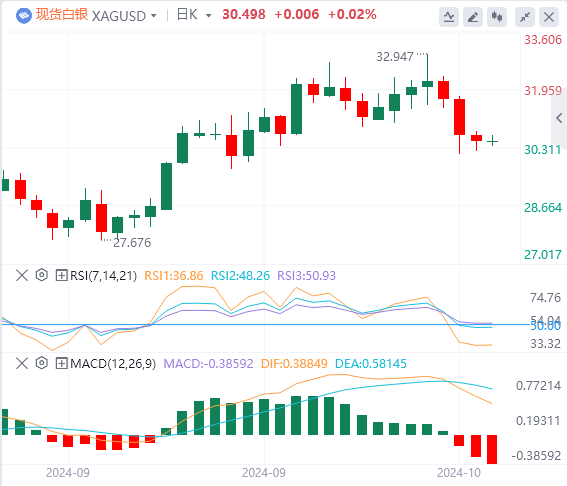
Task: Click the 2024-10 date axis label
Action: pyautogui.click(x=459, y=473)
